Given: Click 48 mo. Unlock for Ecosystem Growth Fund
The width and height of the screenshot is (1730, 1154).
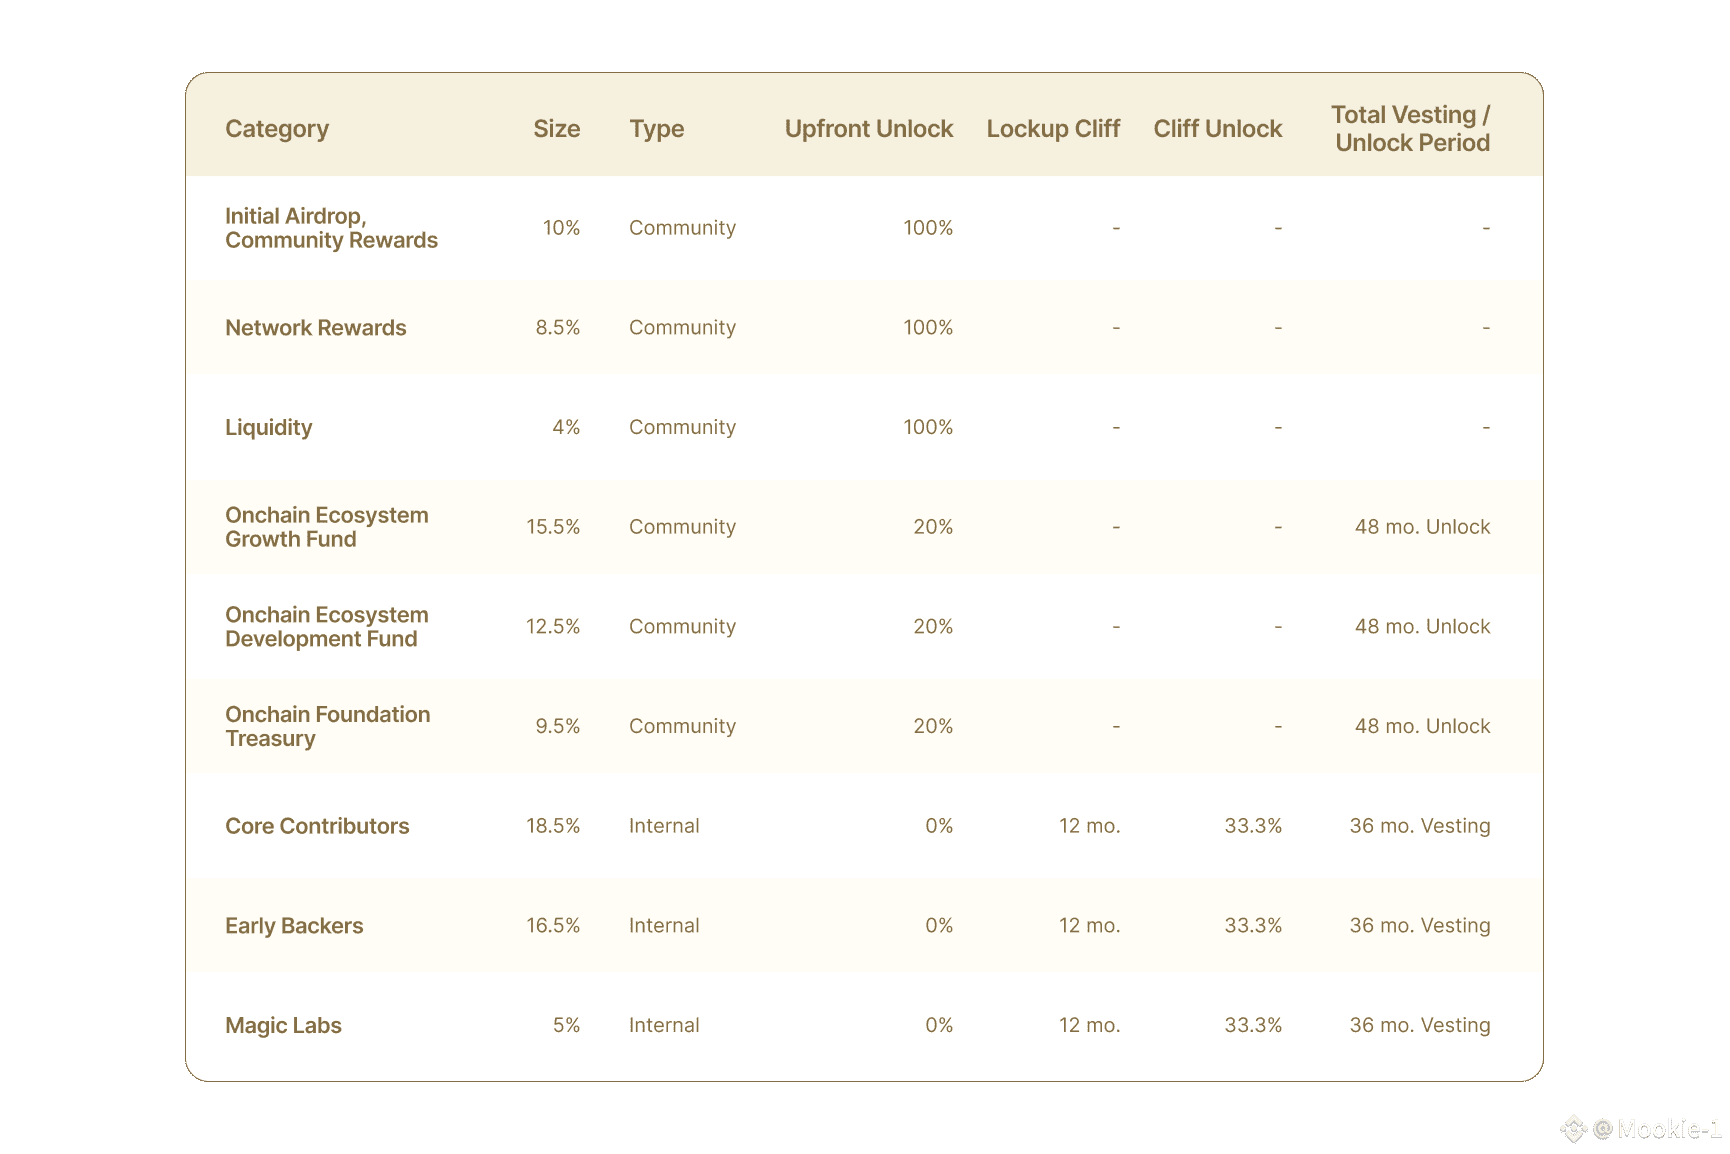Looking at the screenshot, I should pos(1423,527).
